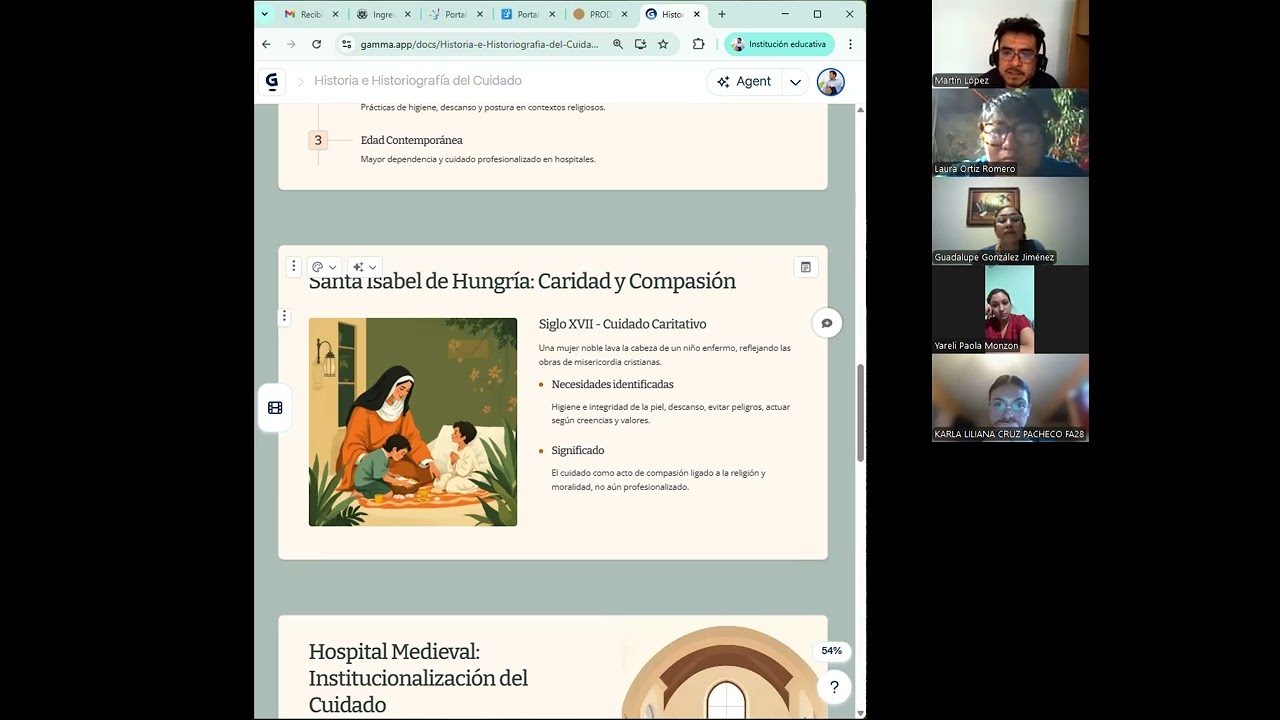Viewport: 1280px width, 720px height.
Task: Open the filmstrip card navigator
Action: (275, 408)
